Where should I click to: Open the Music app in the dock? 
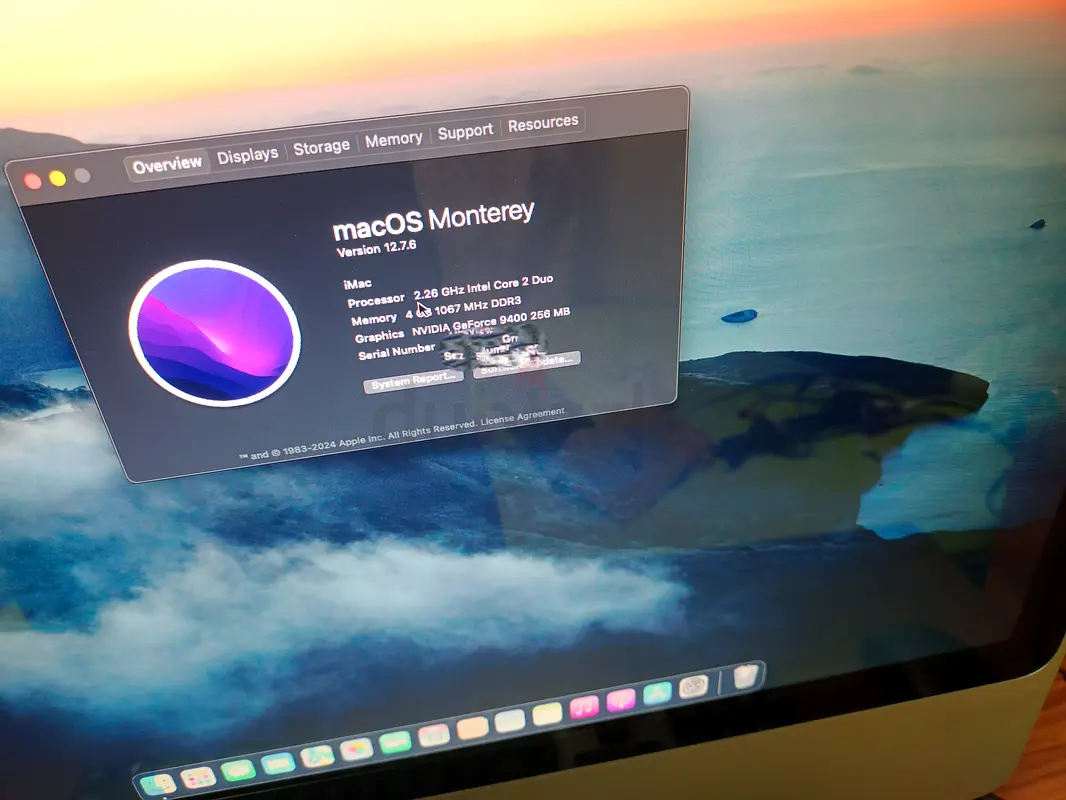pos(584,708)
